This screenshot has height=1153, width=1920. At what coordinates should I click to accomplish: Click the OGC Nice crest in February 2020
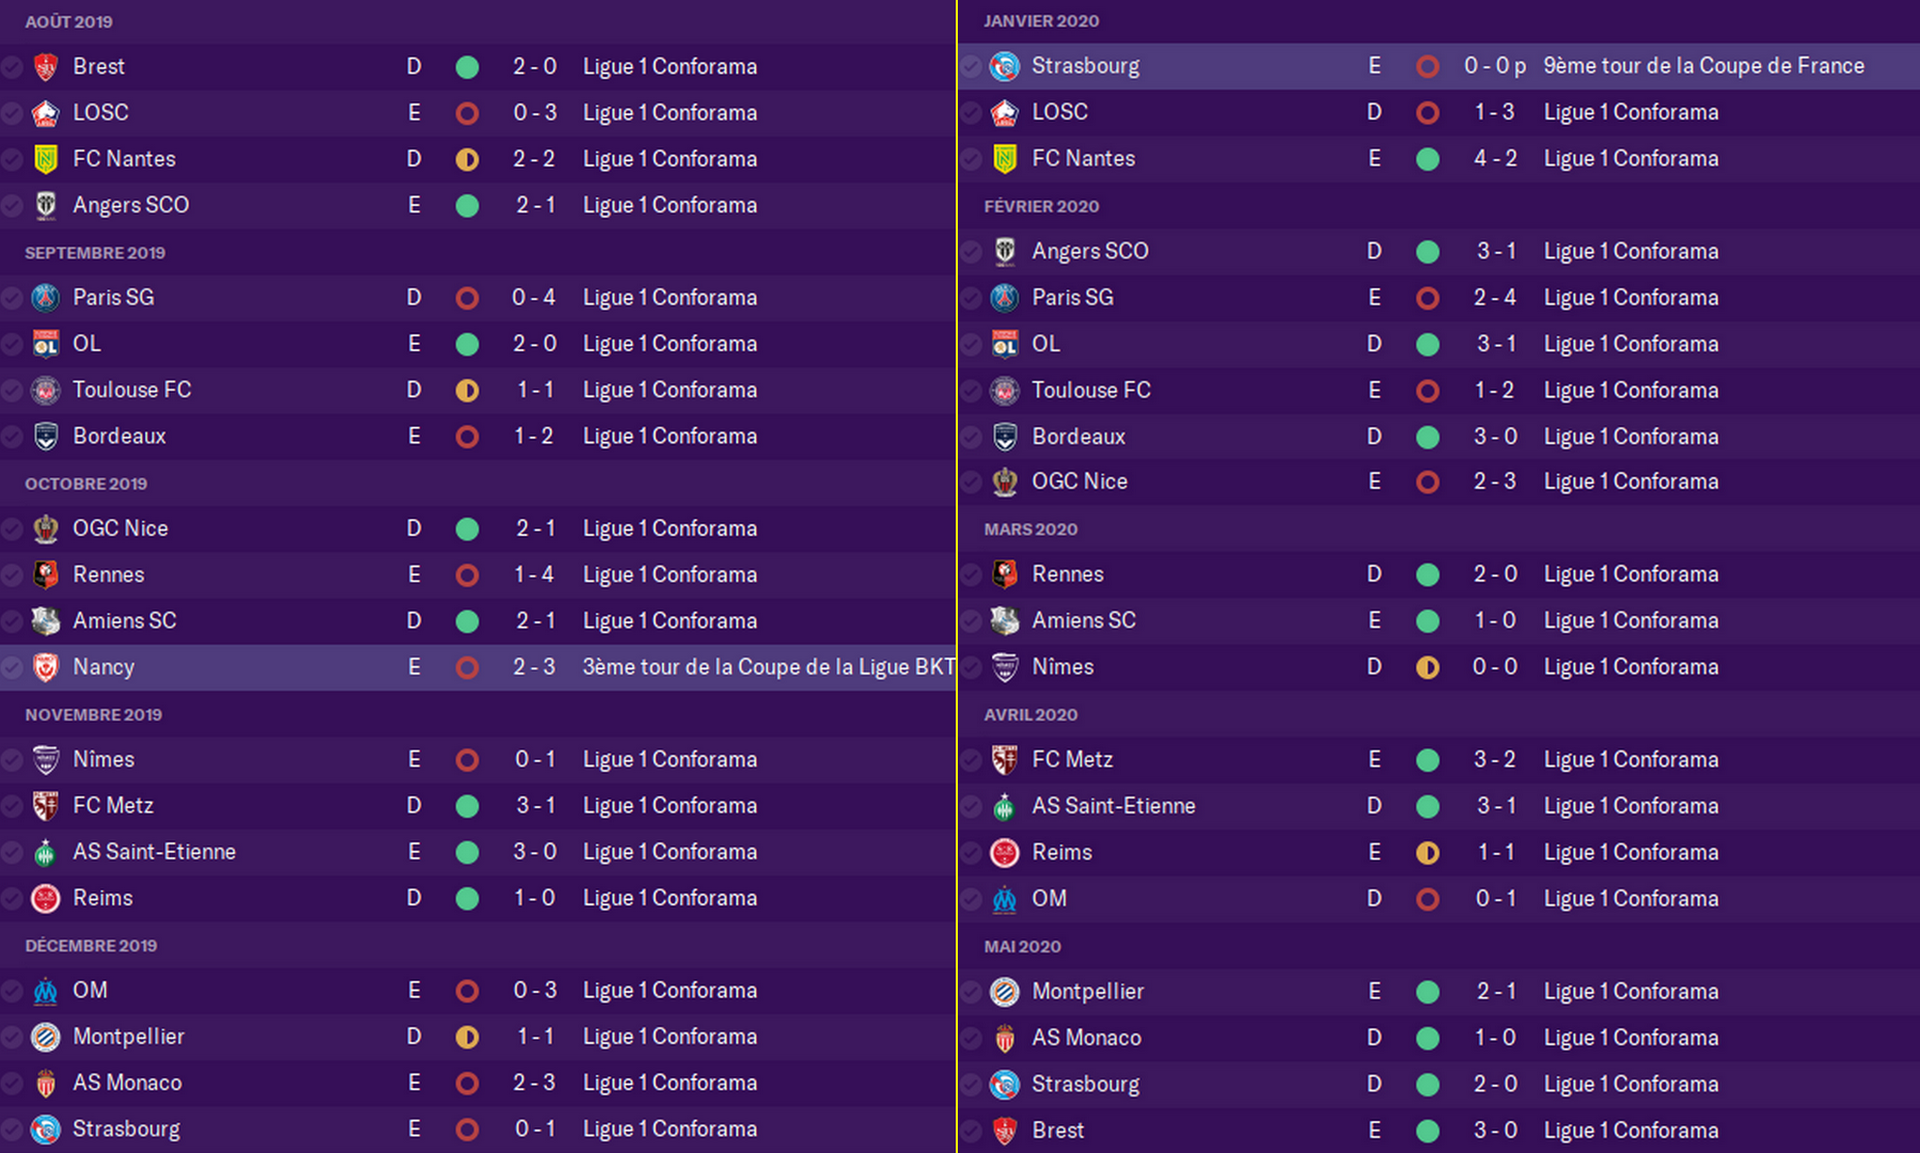coord(1004,482)
